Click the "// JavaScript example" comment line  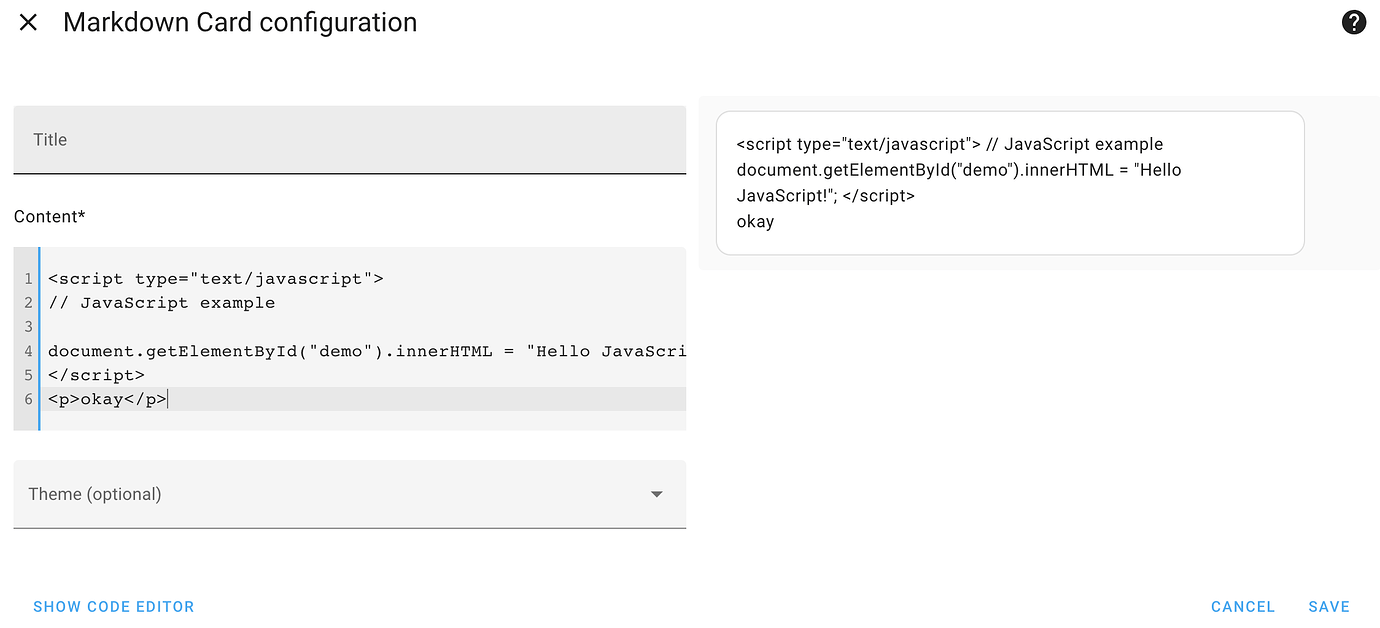pyautogui.click(x=161, y=303)
